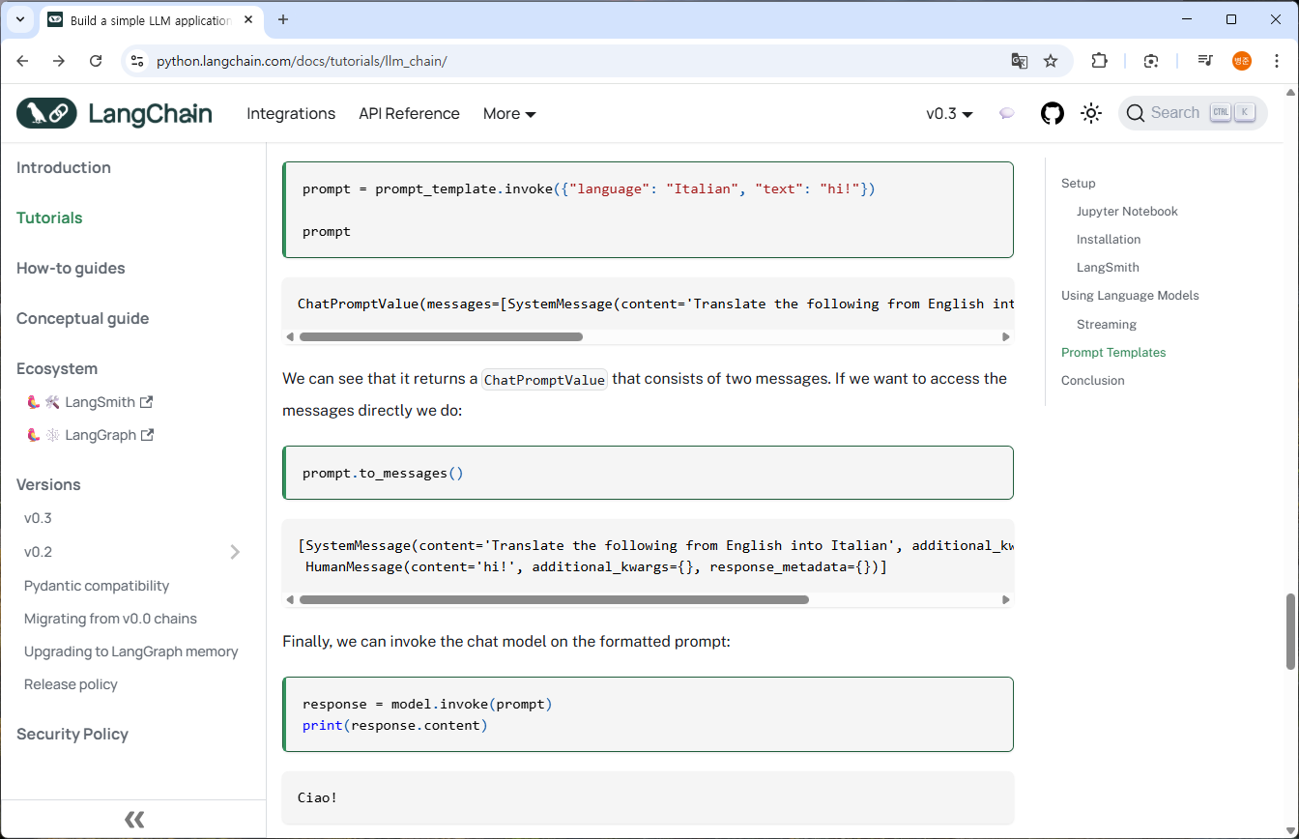Open the translate page icon
1299x839 pixels.
(1019, 61)
